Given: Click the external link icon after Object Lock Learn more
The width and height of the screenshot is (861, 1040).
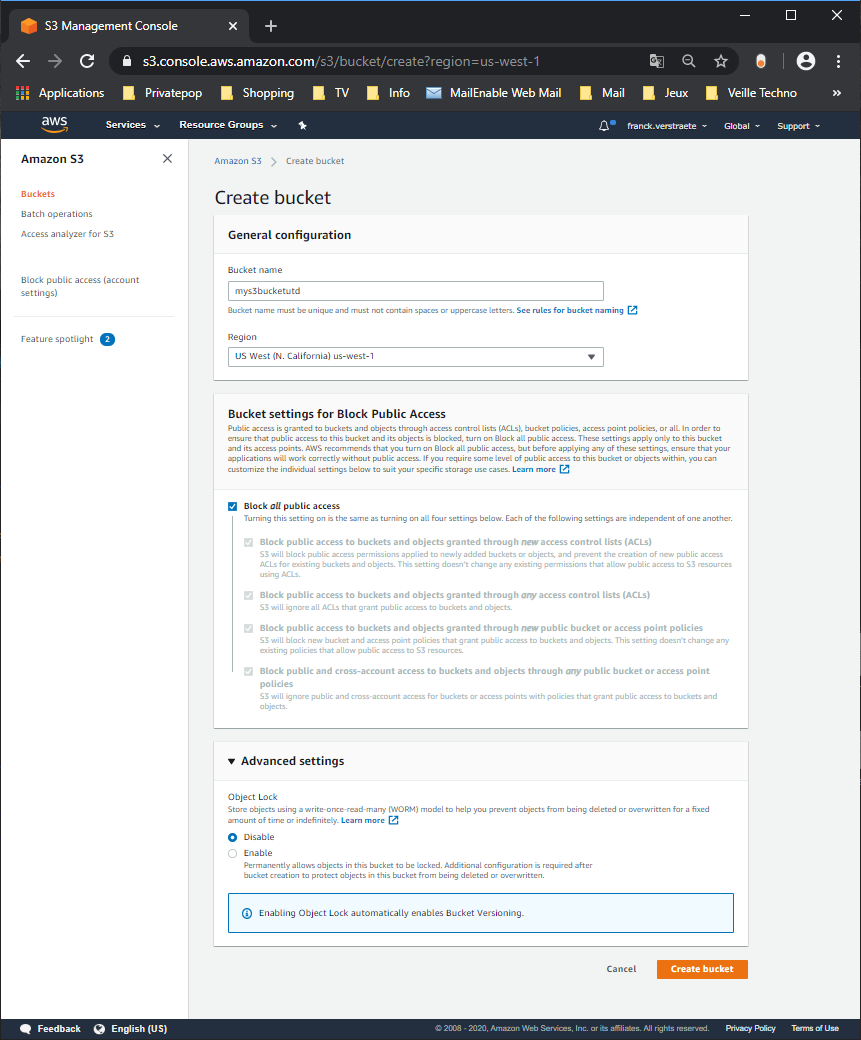Looking at the screenshot, I should tap(393, 820).
